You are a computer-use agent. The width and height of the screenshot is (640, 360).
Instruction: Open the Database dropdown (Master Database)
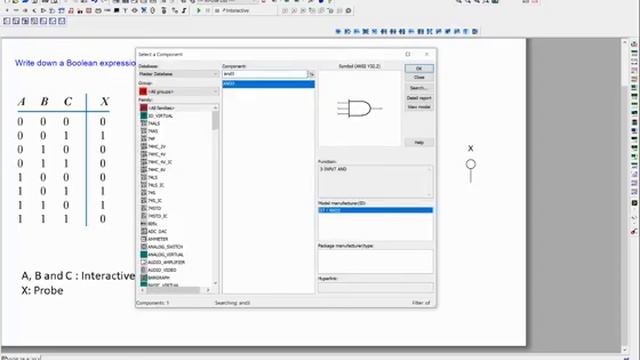(x=178, y=74)
